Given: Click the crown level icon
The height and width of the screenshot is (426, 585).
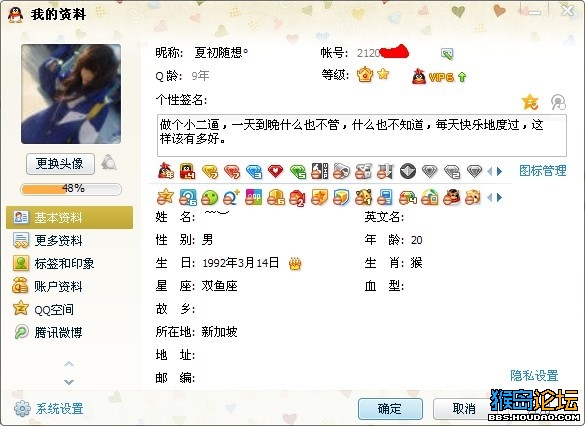Looking at the screenshot, I should pyautogui.click(x=365, y=75).
